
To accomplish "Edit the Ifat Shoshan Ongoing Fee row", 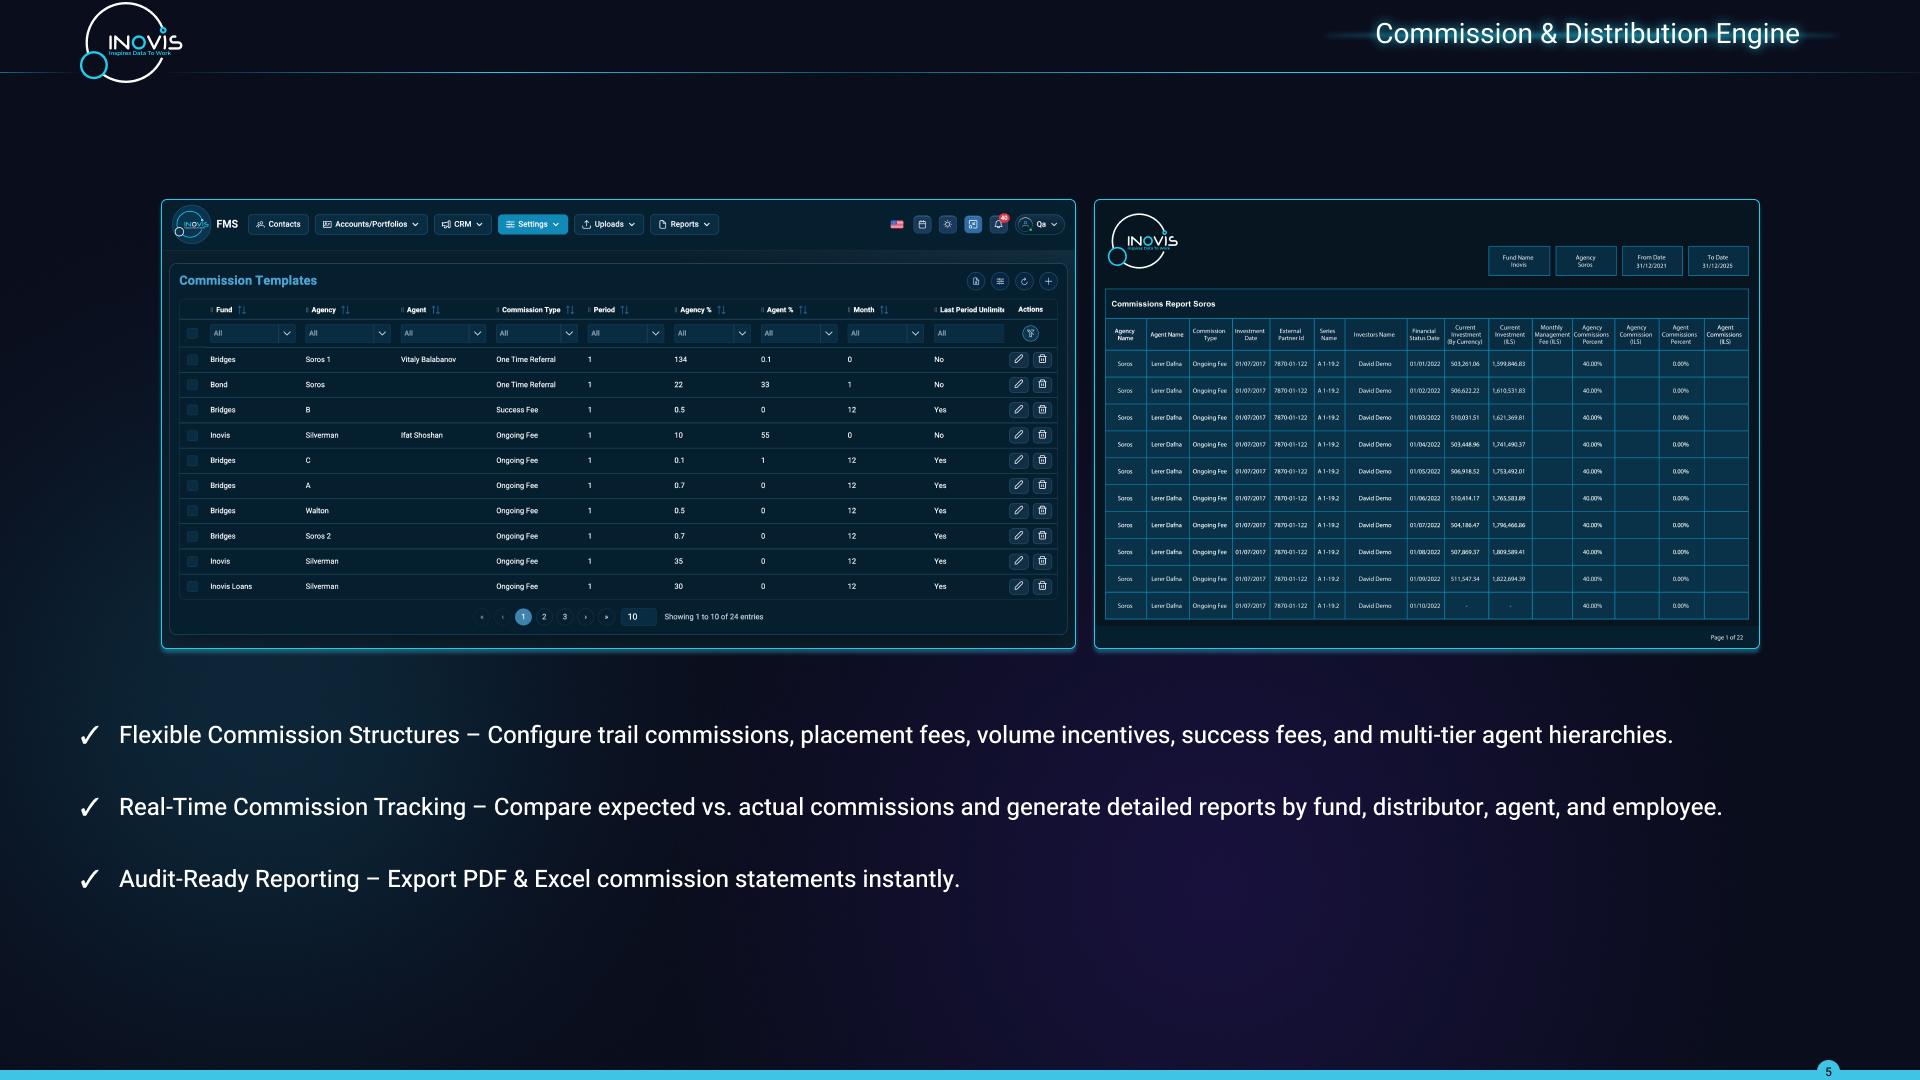I will click(1018, 435).
